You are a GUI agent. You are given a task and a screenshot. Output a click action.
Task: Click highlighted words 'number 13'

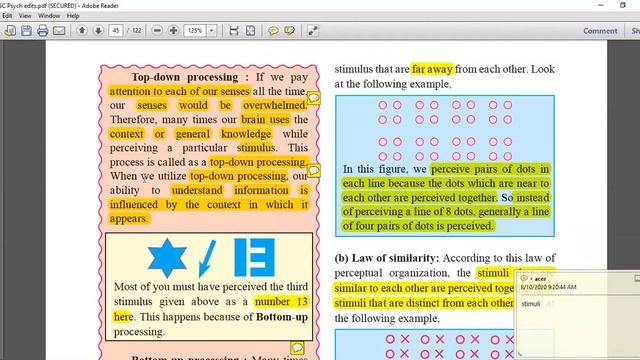click(x=281, y=302)
